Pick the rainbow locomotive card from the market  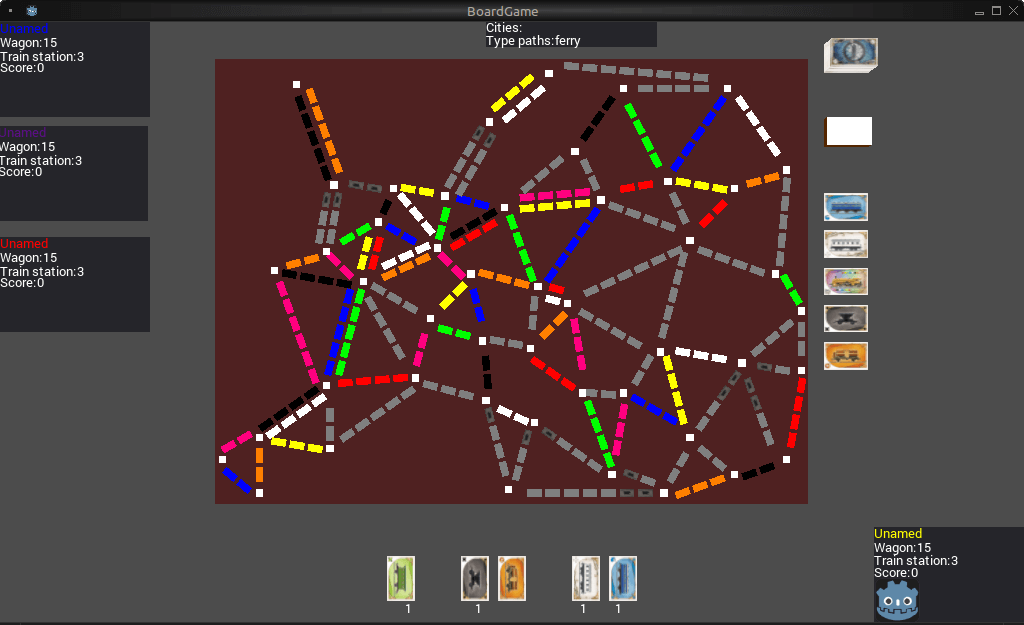pos(845,281)
